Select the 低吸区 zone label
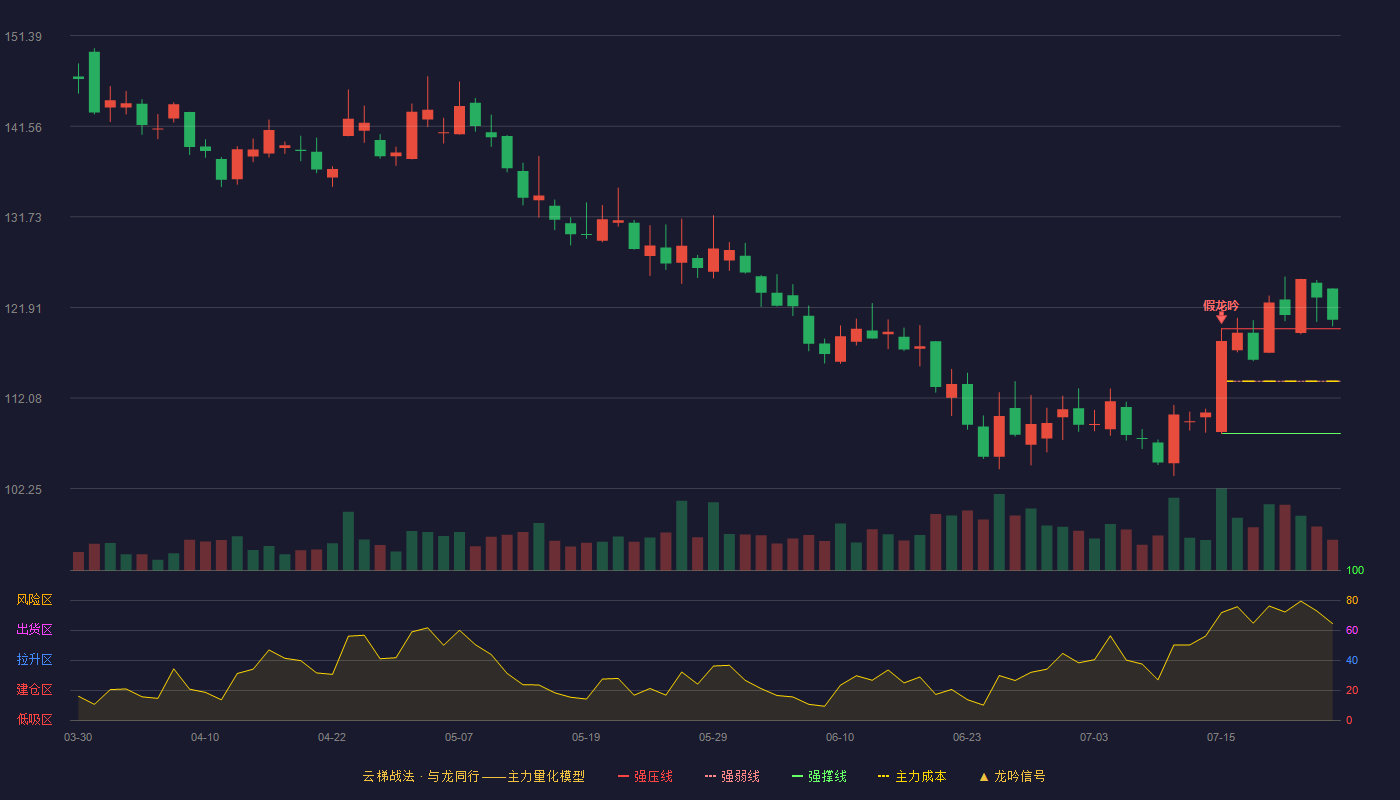 [x=34, y=720]
